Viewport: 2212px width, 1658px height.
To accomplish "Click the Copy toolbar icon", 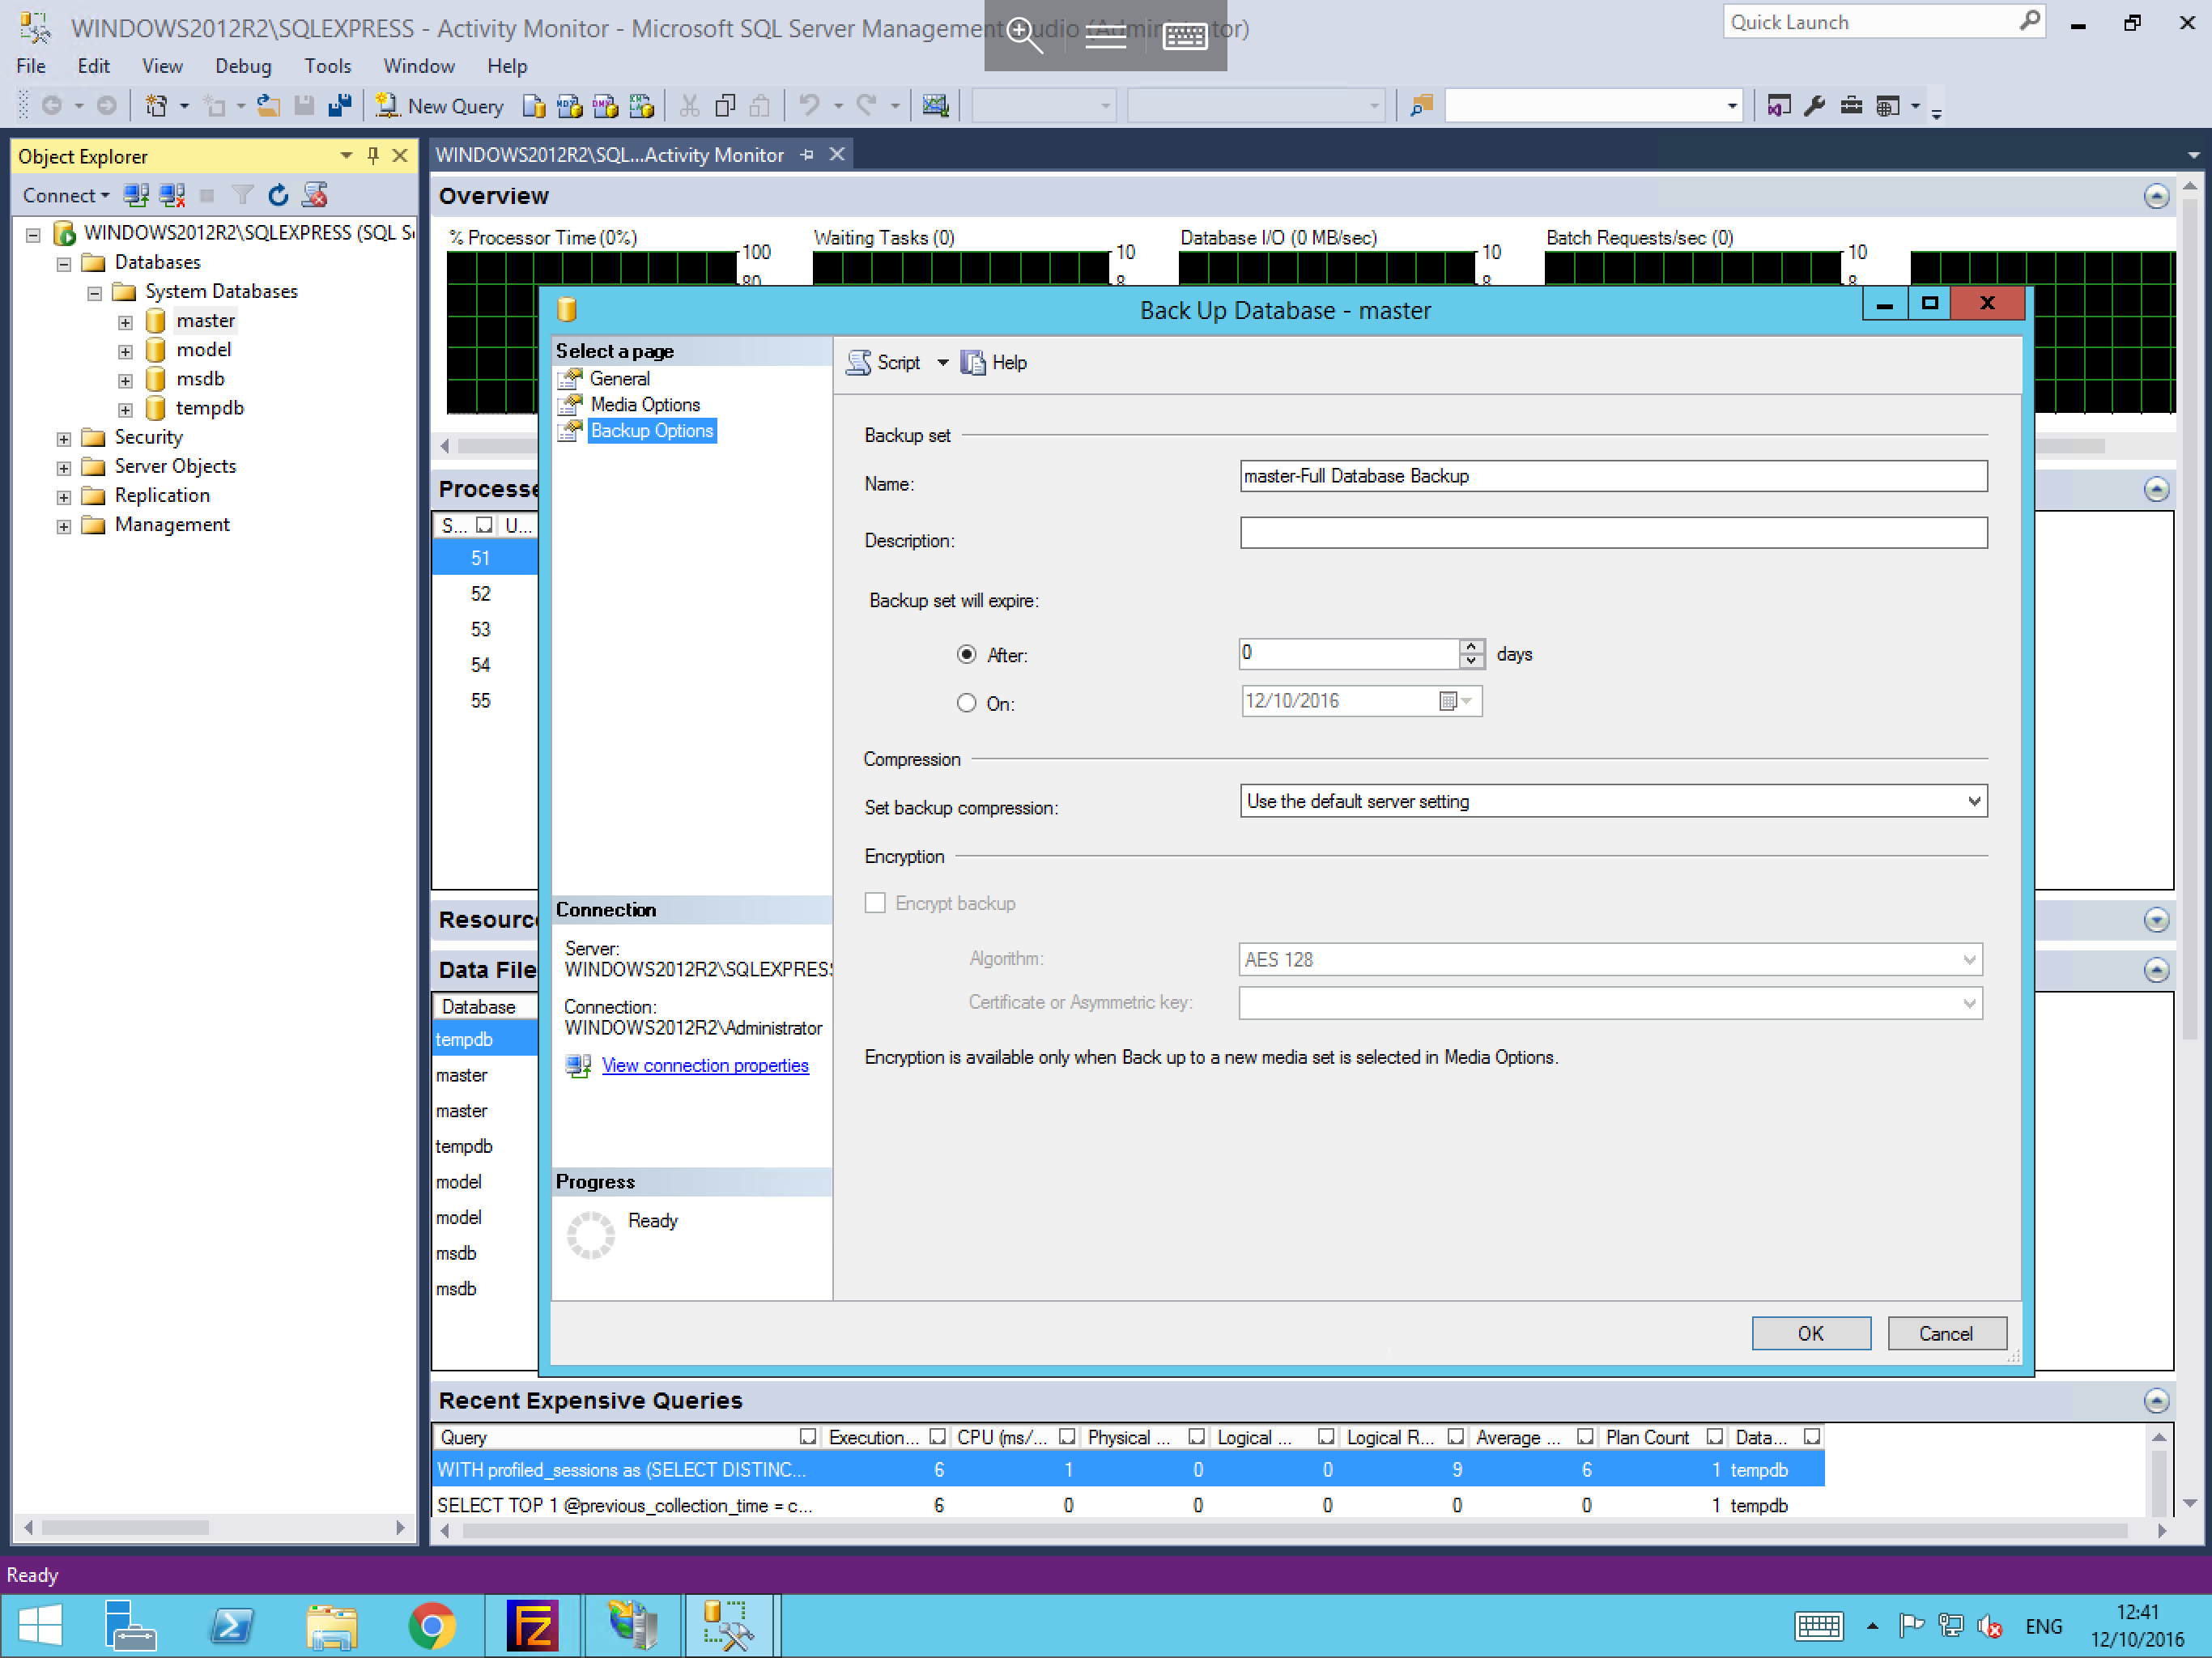I will (x=725, y=105).
